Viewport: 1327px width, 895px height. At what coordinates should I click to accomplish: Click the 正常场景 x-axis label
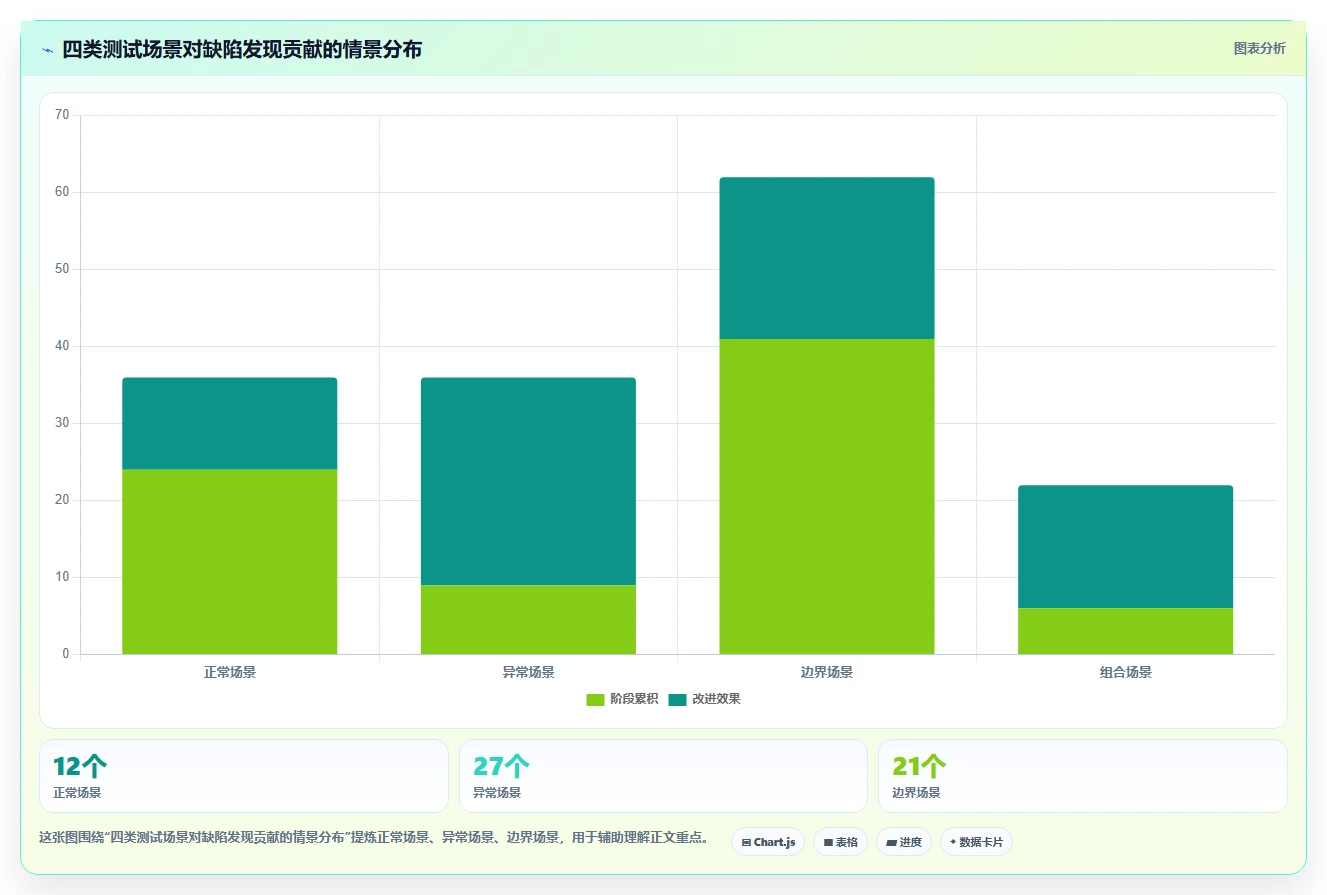tap(229, 672)
